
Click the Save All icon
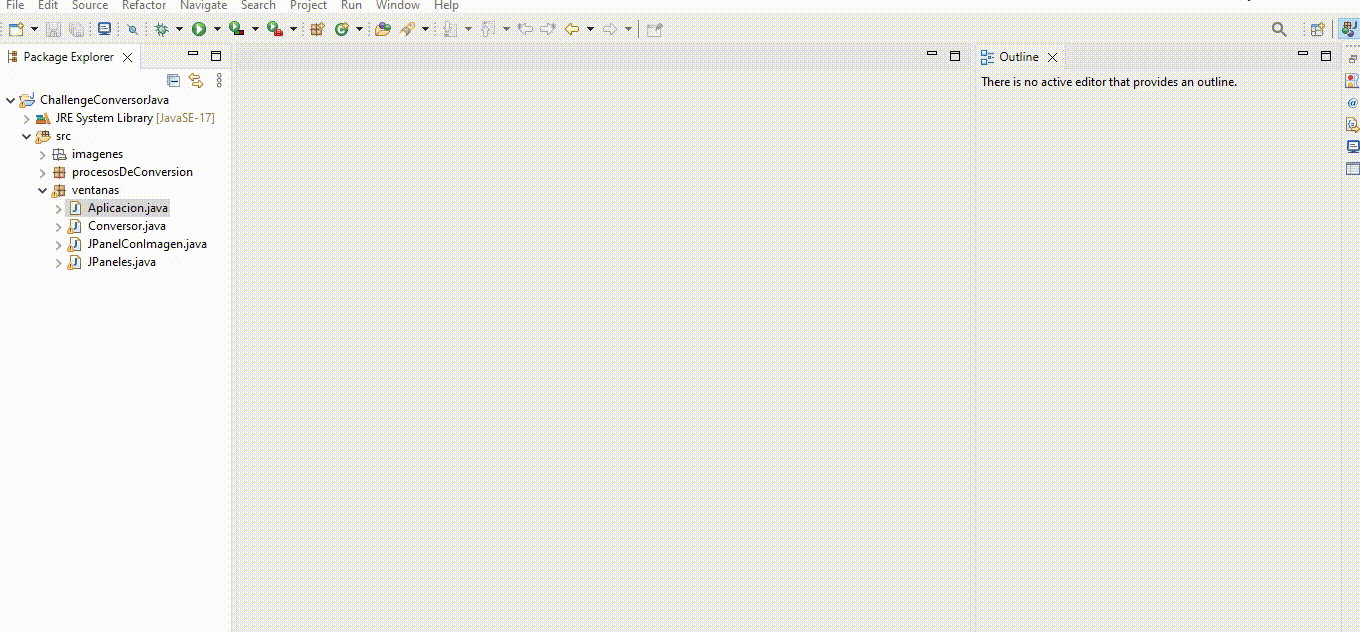coord(76,29)
